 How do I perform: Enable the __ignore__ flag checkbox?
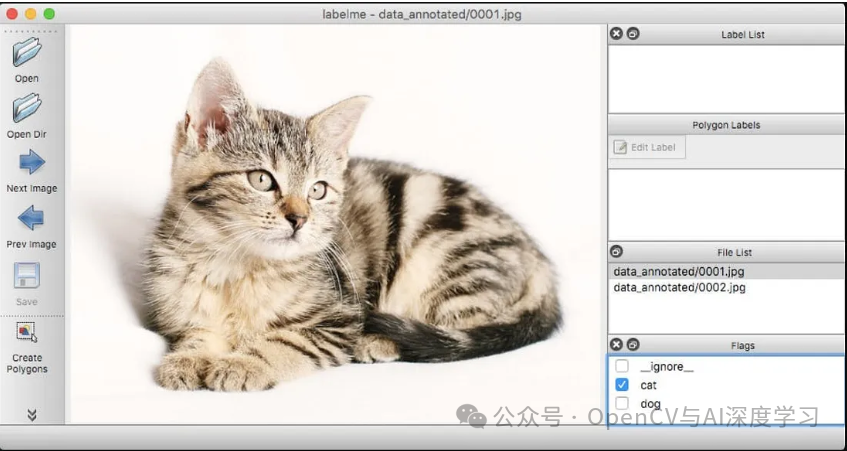pos(622,366)
